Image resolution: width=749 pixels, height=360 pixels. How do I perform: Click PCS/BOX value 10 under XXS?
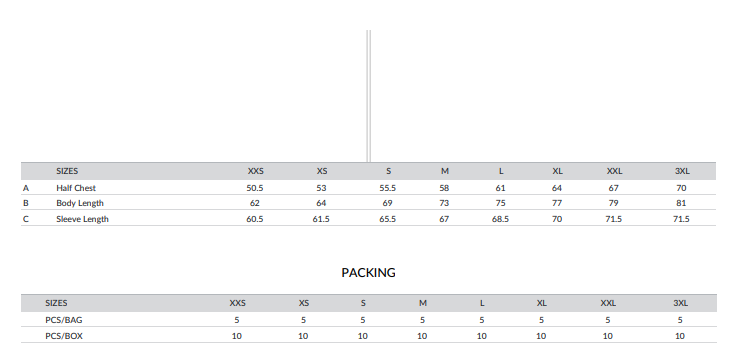click(x=236, y=336)
